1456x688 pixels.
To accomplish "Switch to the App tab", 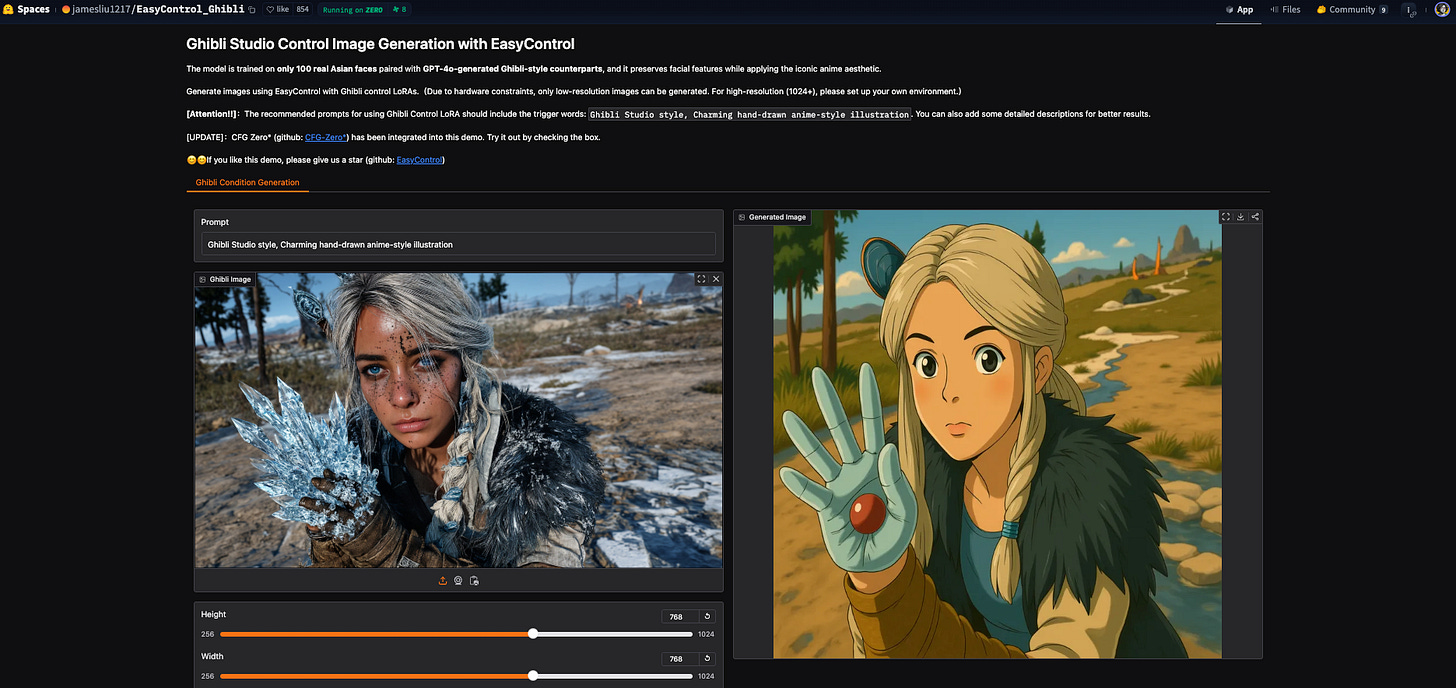I will point(1239,9).
